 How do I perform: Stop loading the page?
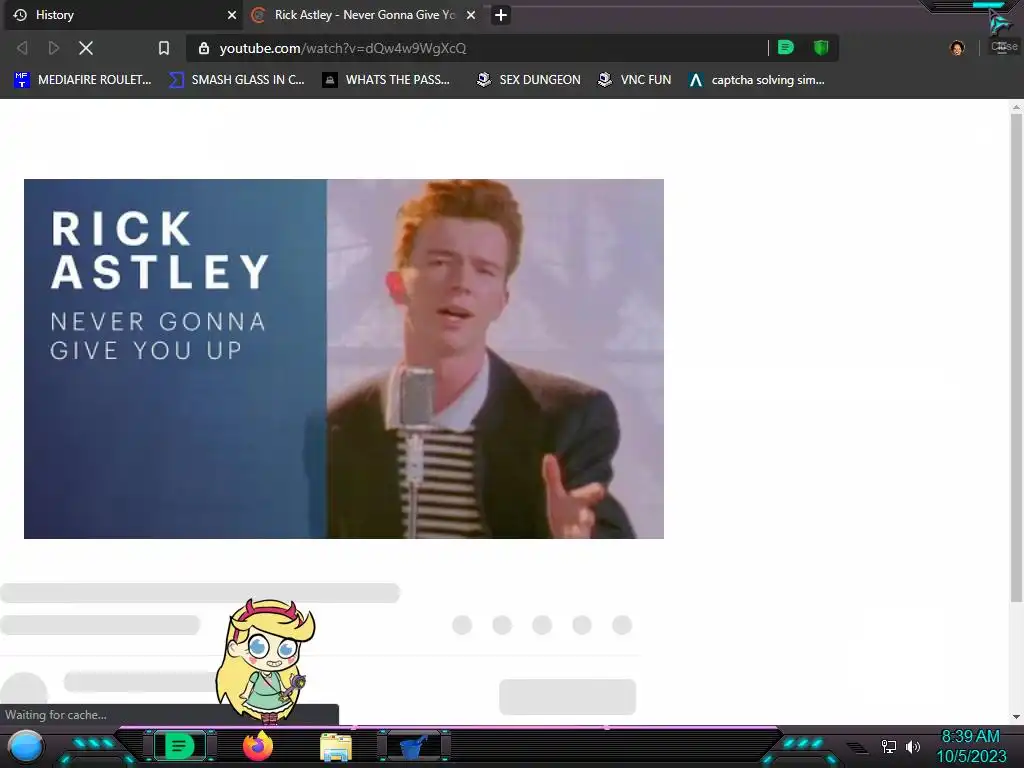pos(86,48)
